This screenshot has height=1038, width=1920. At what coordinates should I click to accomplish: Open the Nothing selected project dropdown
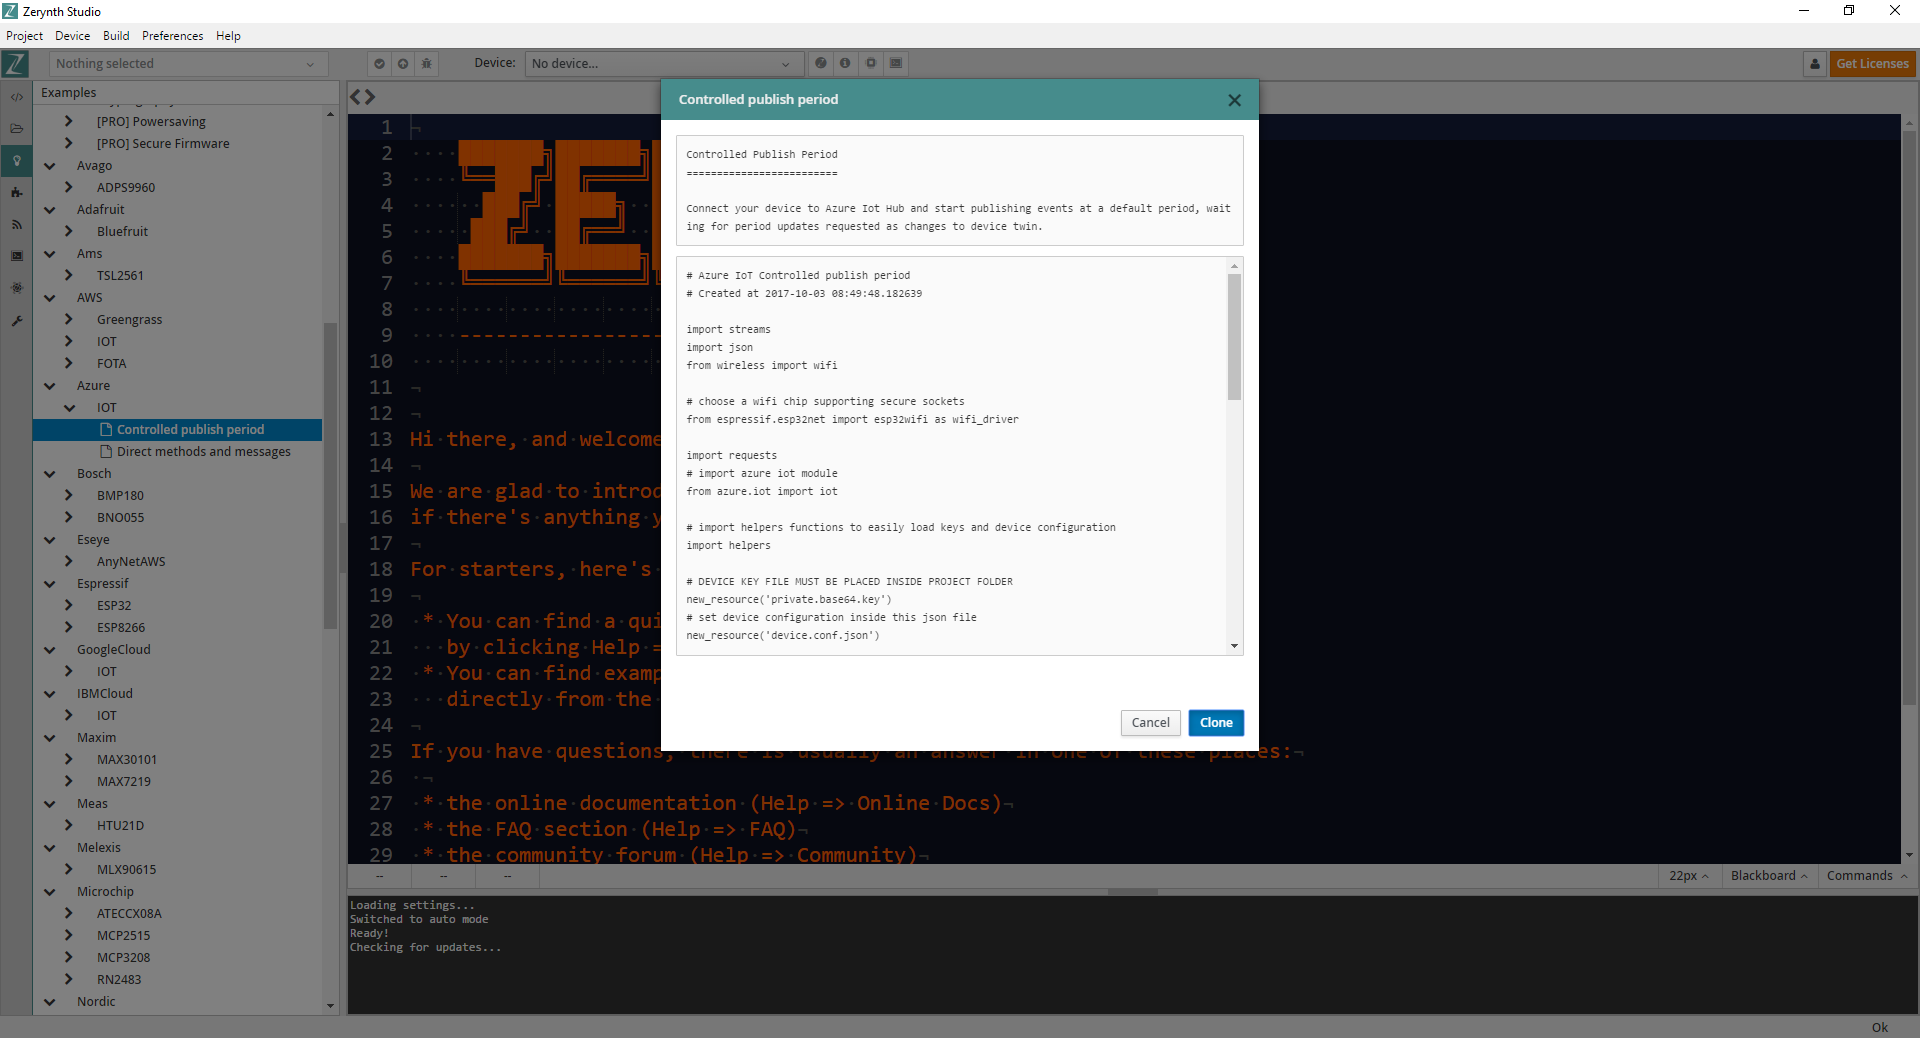pos(188,64)
